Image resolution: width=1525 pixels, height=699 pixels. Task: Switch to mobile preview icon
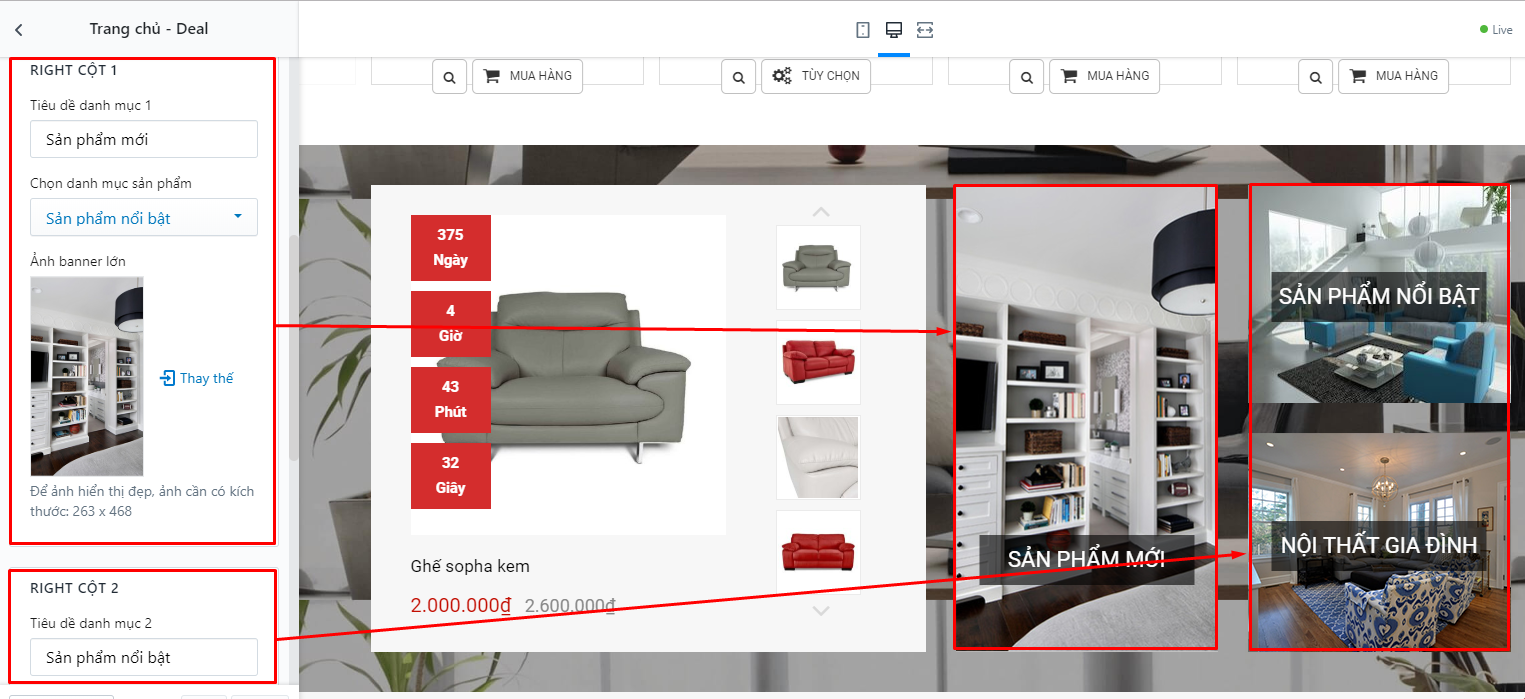[863, 30]
